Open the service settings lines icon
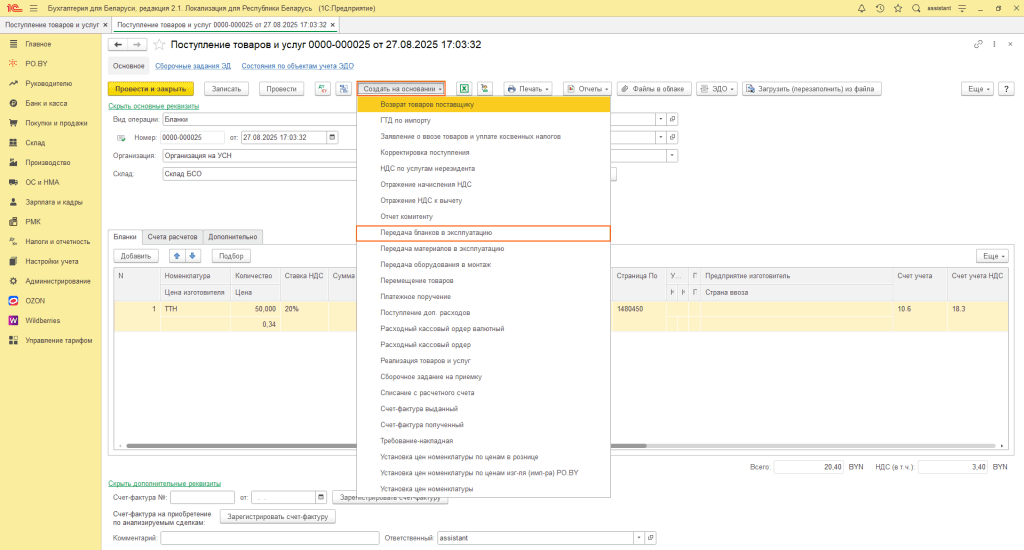Screen dimensions: 1024x550 [962, 8]
